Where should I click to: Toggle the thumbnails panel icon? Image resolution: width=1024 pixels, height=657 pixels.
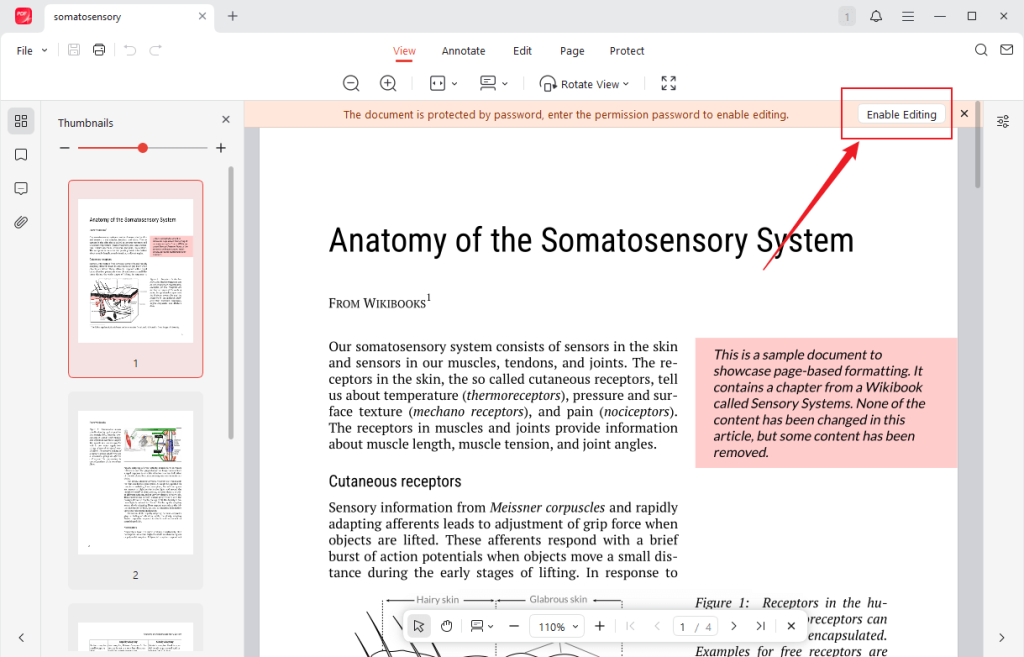(21, 121)
